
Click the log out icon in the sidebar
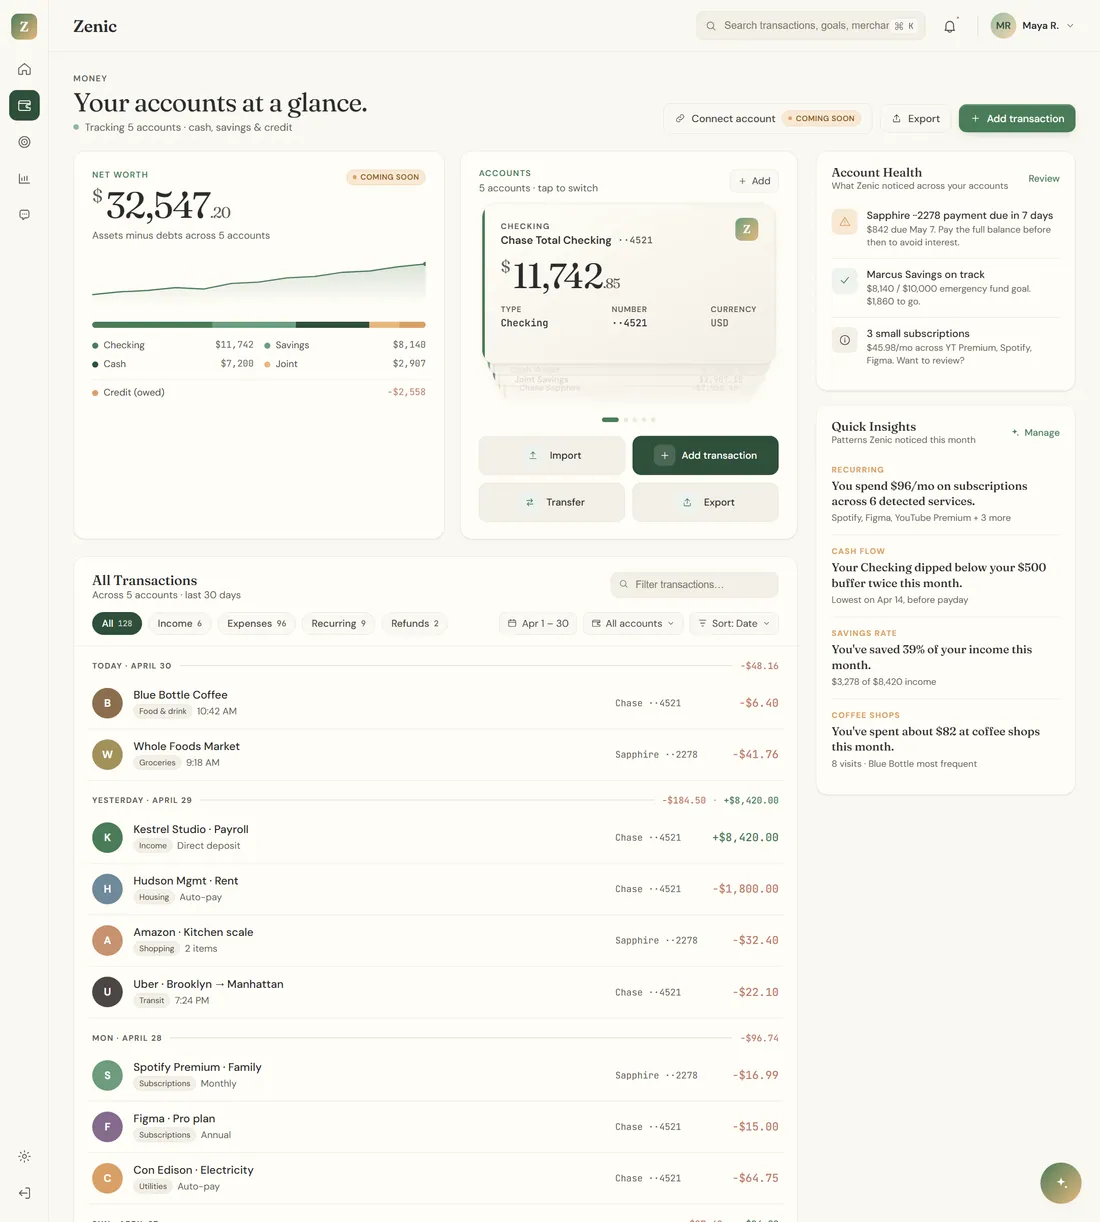tap(24, 1193)
